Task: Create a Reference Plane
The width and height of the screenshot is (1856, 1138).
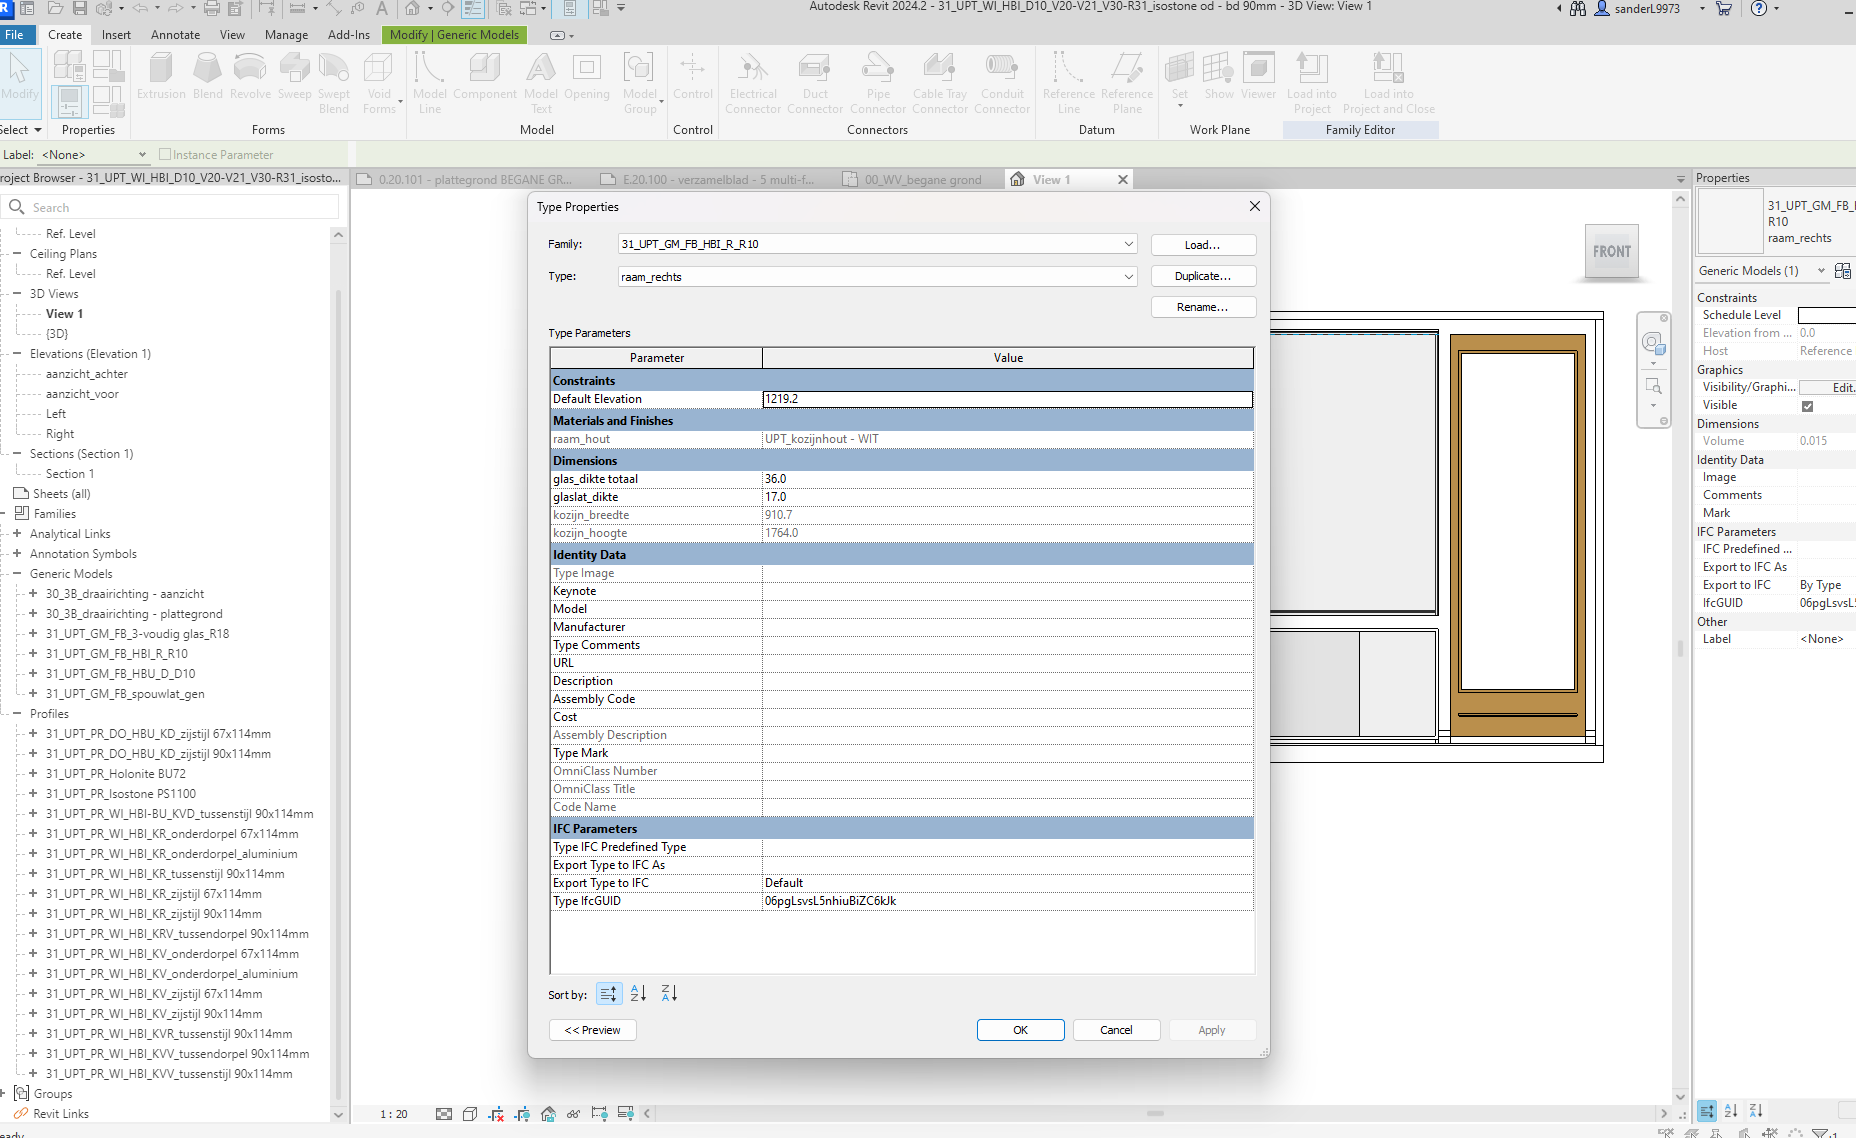Action: coord(1127,82)
